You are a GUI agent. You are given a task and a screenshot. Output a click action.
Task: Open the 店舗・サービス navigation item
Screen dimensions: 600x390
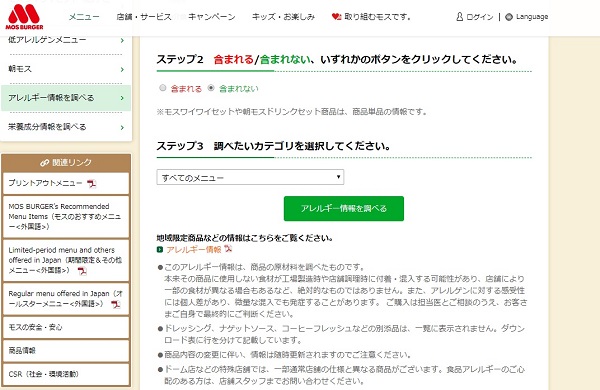pos(144,17)
